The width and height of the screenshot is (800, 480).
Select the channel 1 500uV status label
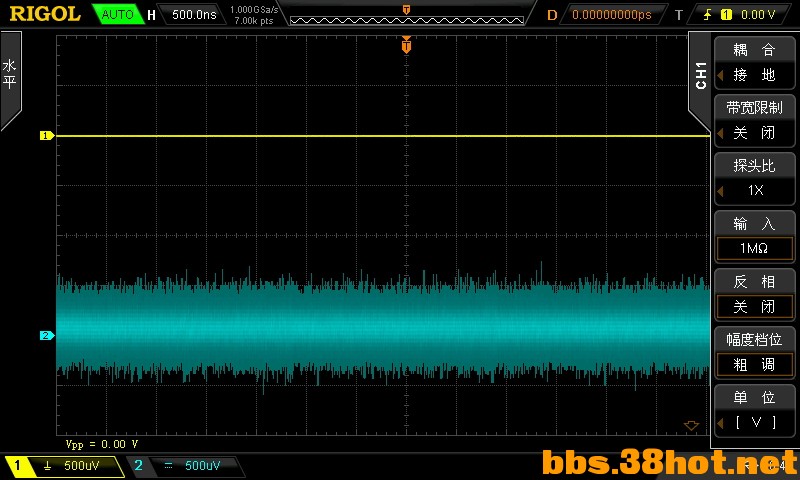82,466
